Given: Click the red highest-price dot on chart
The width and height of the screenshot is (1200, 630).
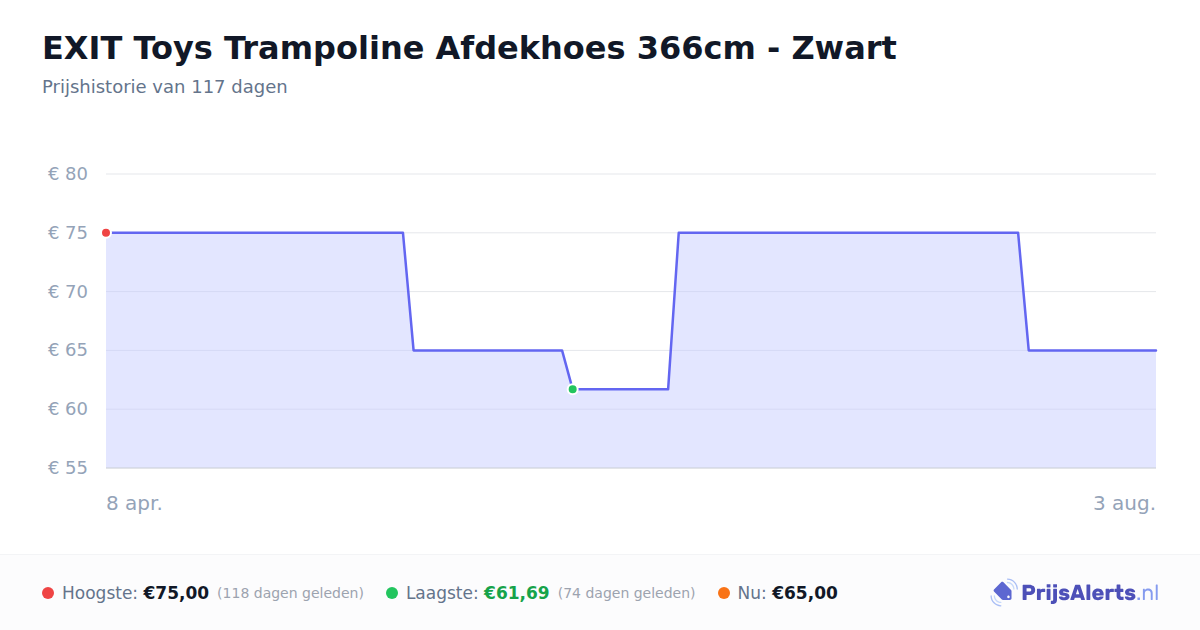Looking at the screenshot, I should pos(106,233).
